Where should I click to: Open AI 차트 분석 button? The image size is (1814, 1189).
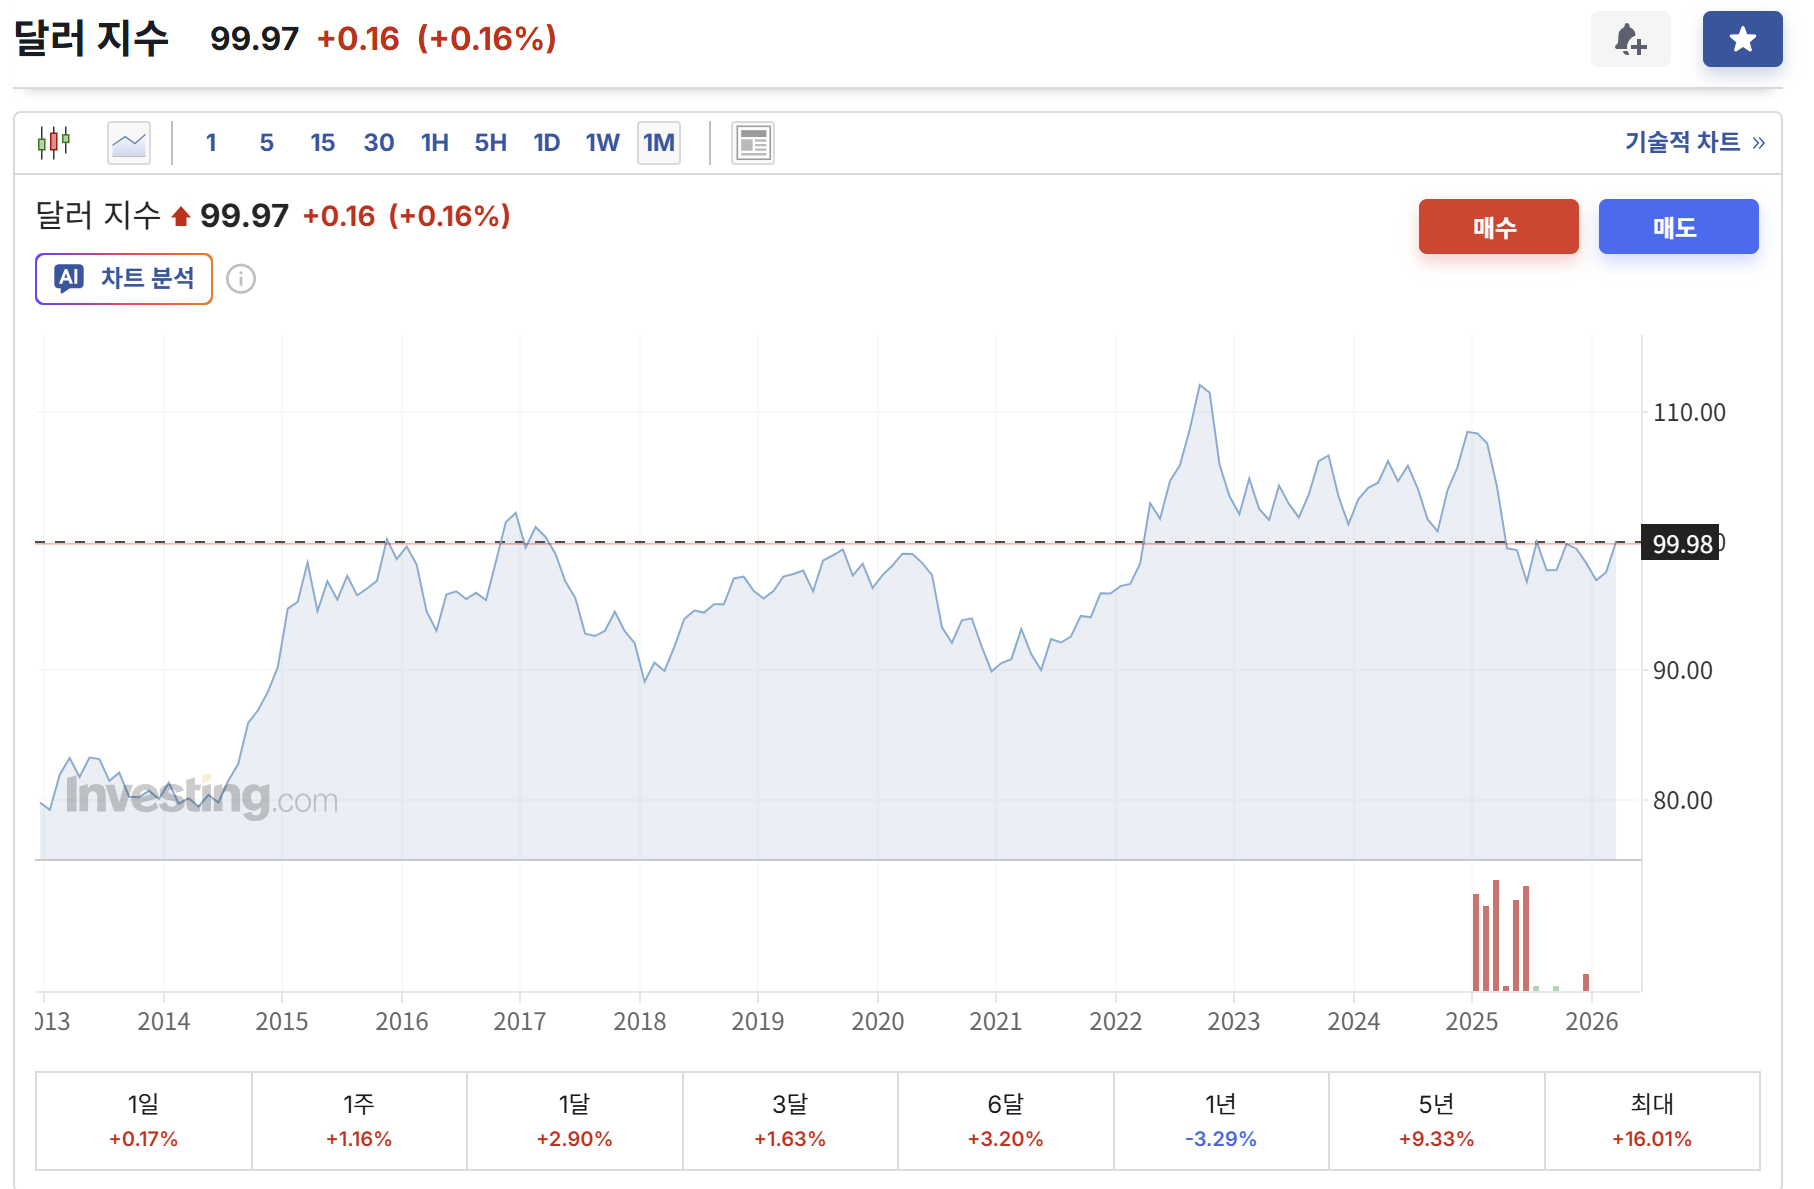click(124, 278)
